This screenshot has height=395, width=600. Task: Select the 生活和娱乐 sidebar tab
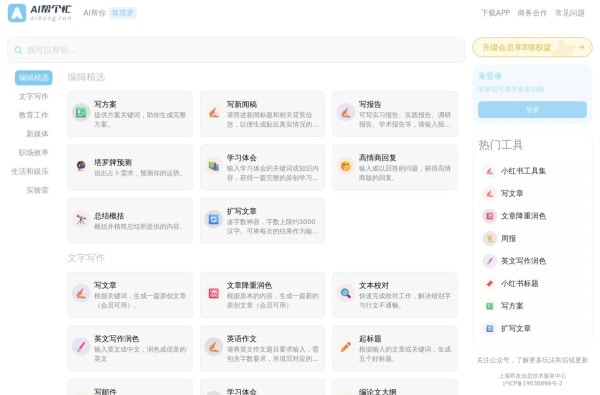[30, 171]
